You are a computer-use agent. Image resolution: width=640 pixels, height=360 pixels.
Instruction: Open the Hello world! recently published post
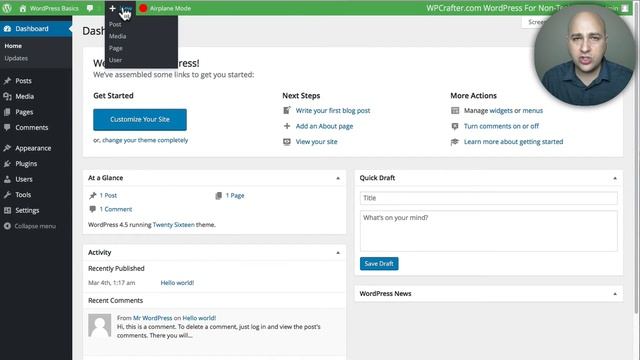pos(177,282)
